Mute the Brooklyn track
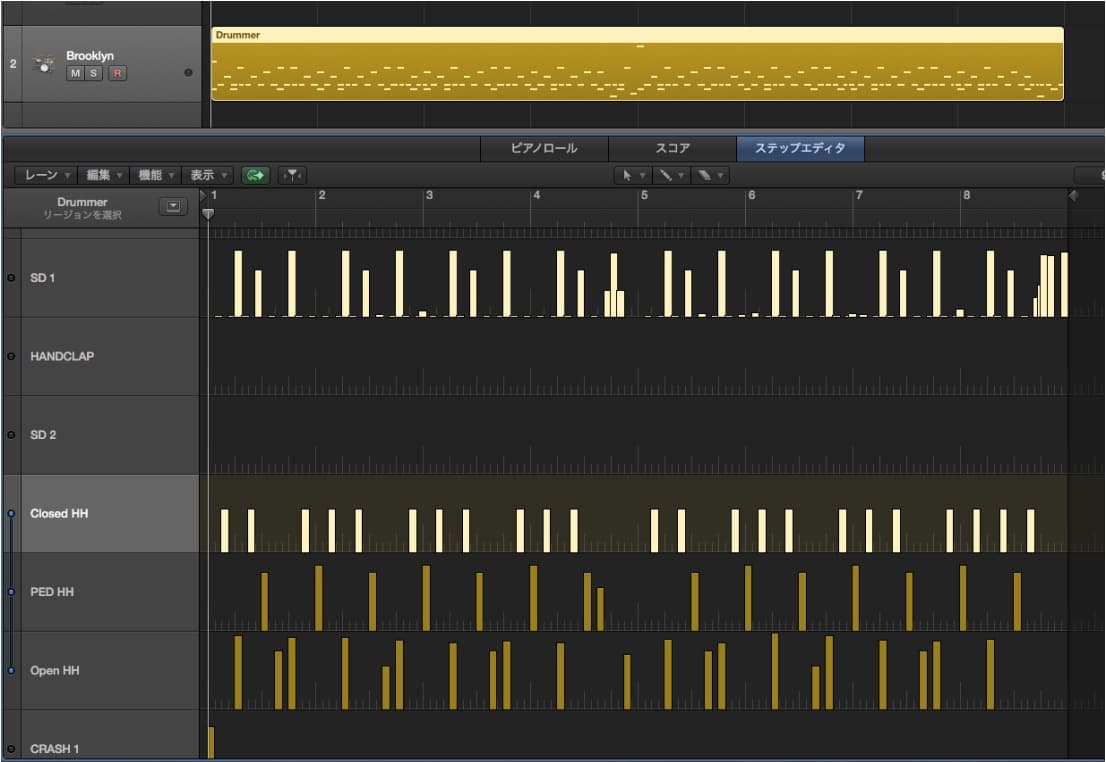Viewport: 1106px width, 762px height. tap(75, 73)
